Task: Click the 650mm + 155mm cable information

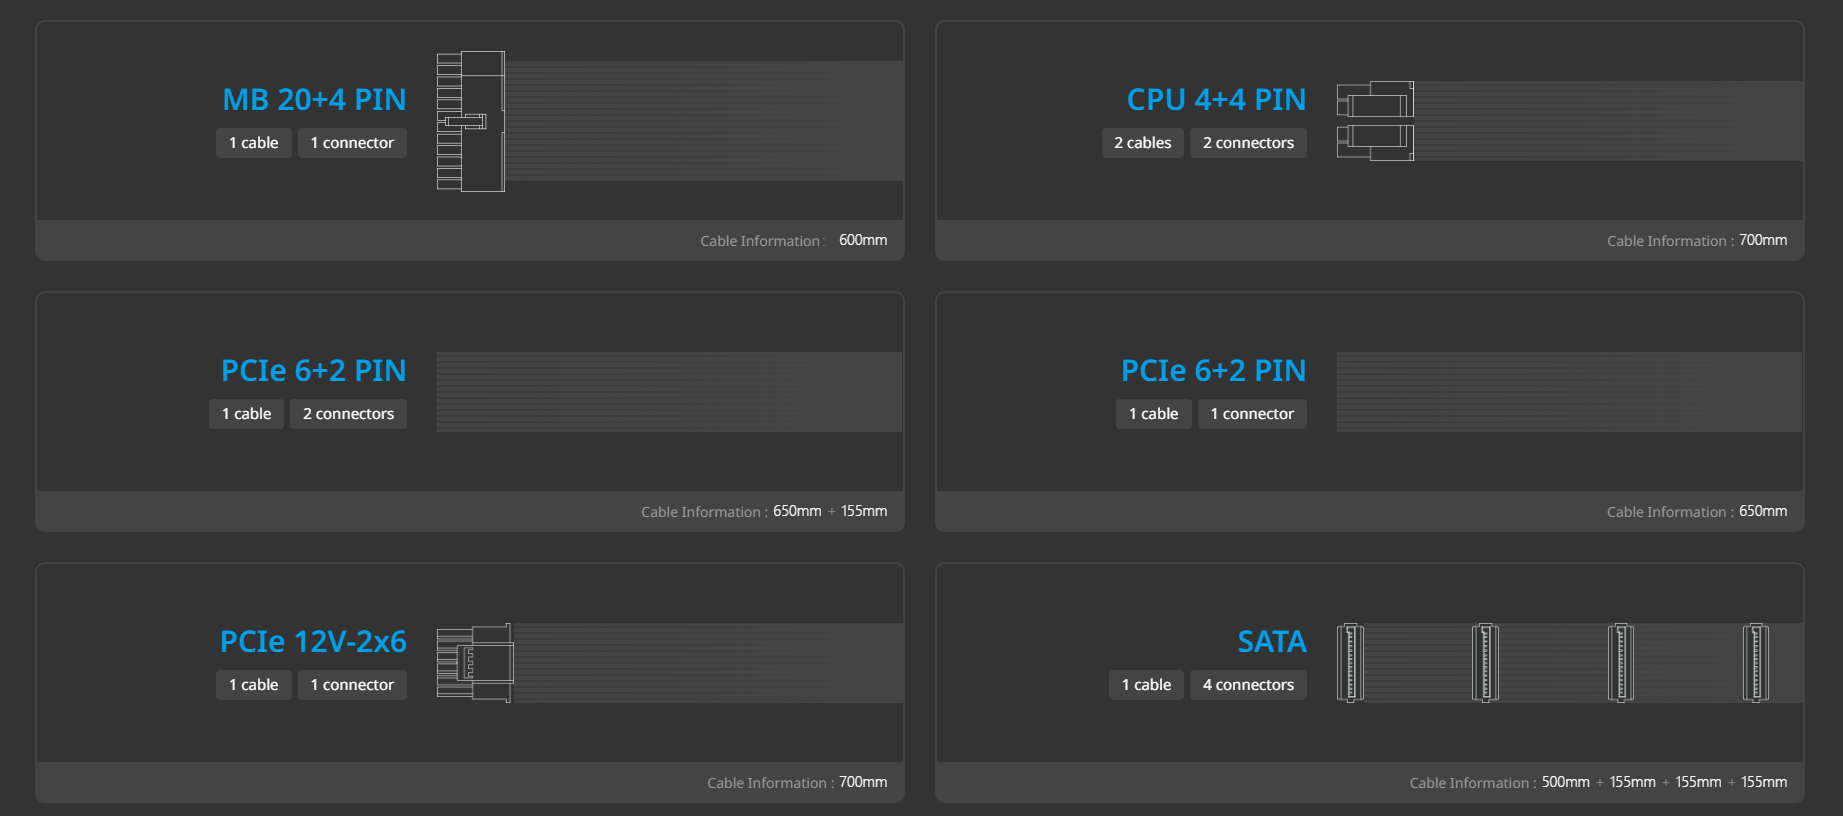Action: click(830, 511)
